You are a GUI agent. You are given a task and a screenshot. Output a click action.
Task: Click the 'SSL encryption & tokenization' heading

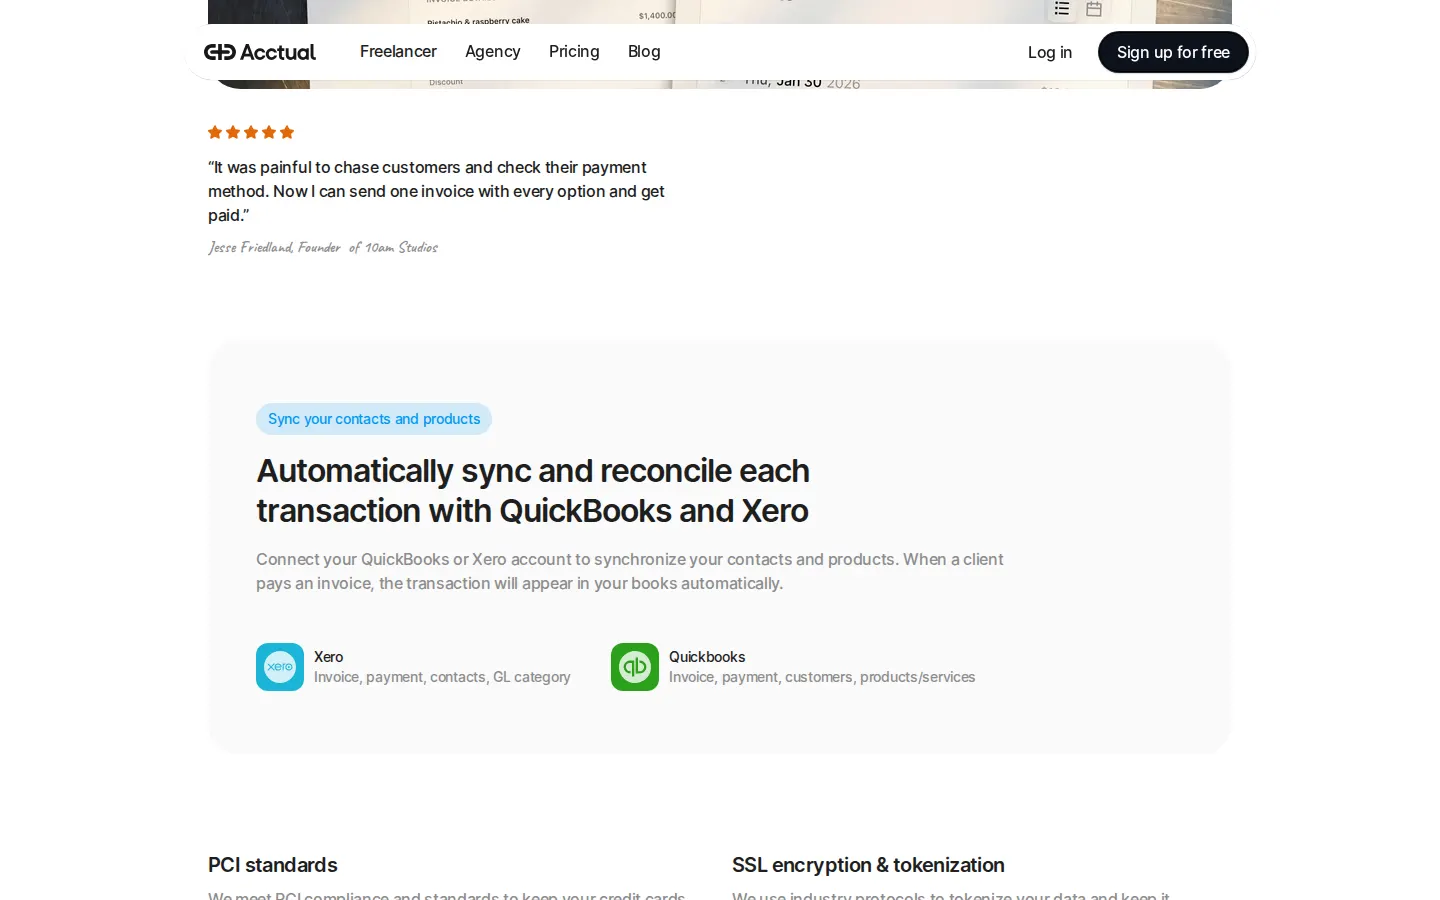tap(868, 865)
